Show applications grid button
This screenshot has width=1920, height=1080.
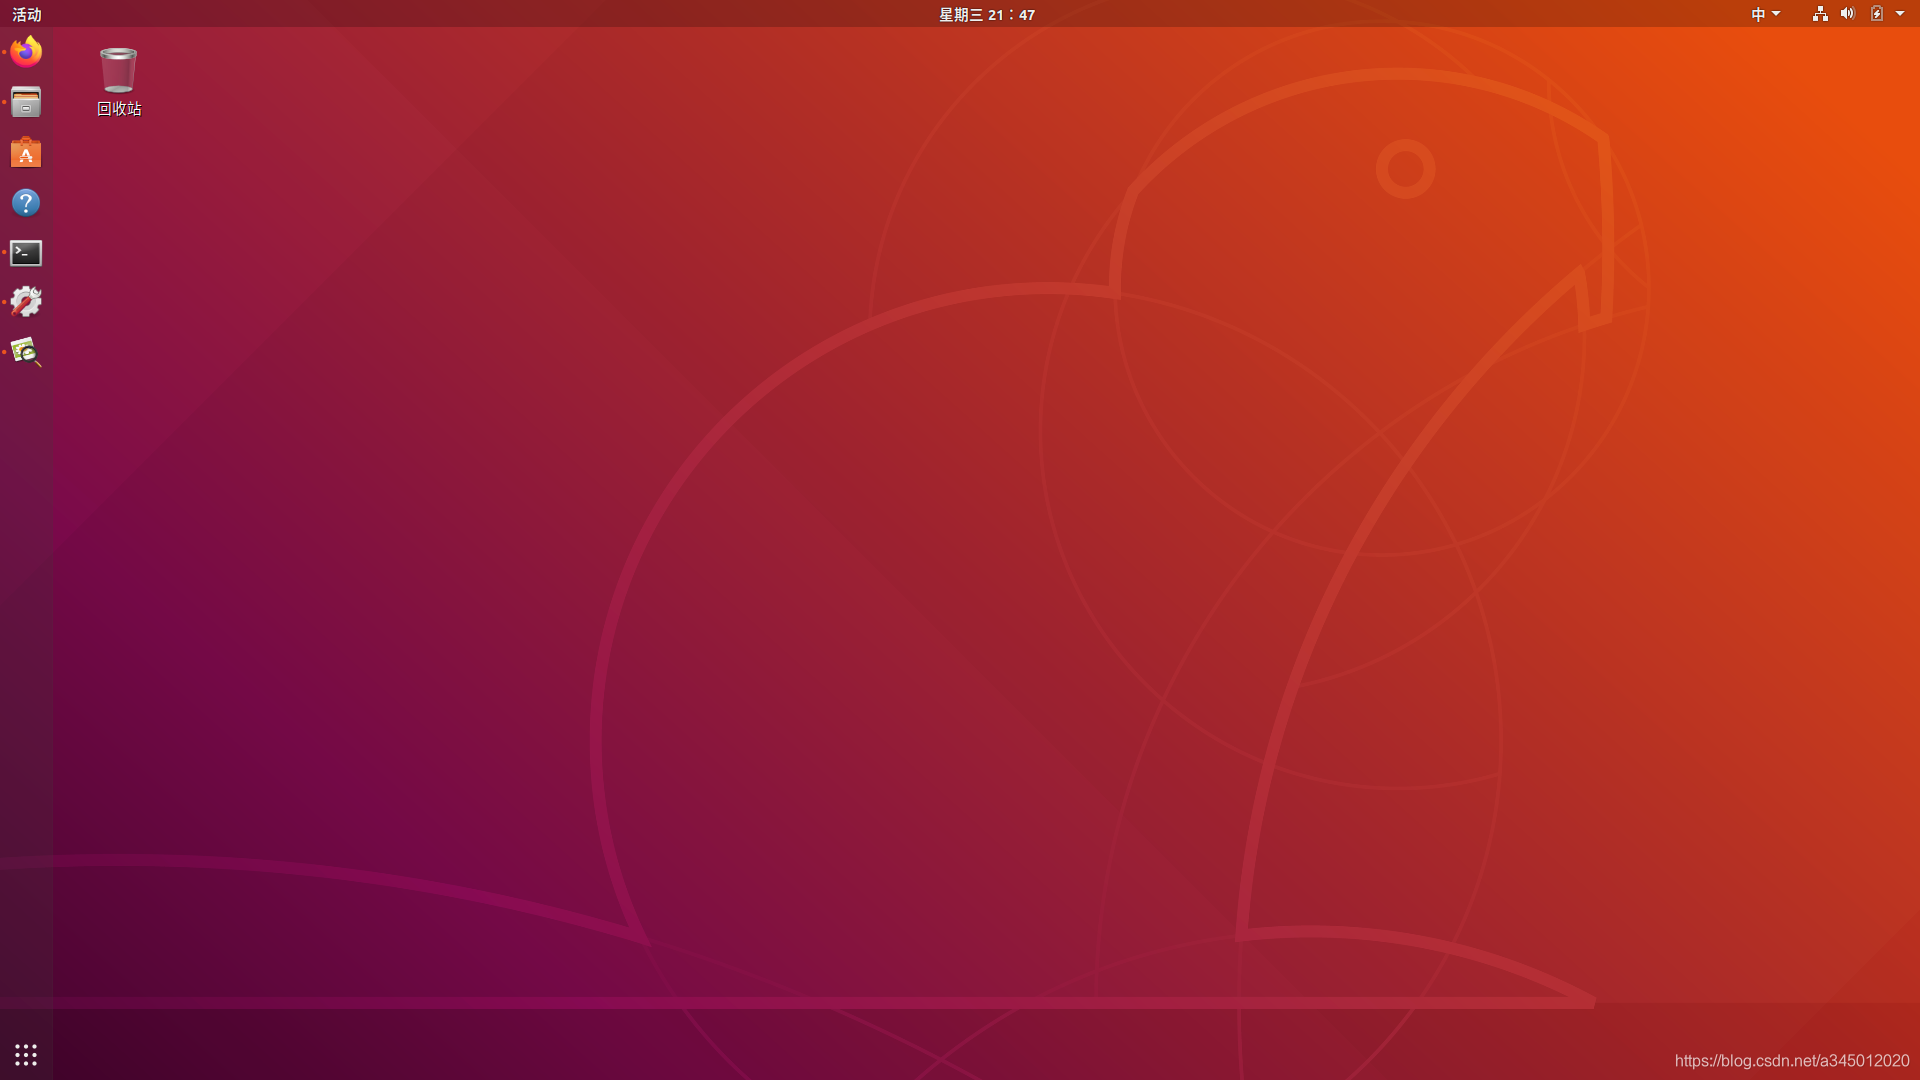pos(26,1054)
